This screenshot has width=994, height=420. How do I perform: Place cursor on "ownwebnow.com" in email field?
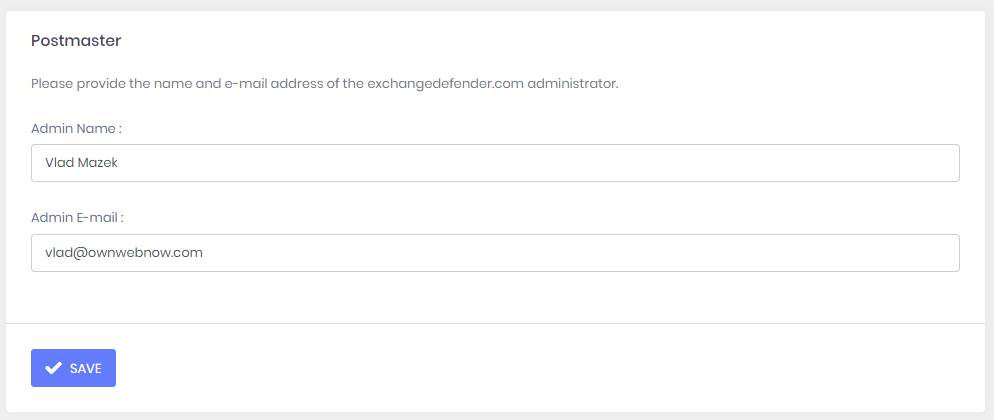coord(156,253)
